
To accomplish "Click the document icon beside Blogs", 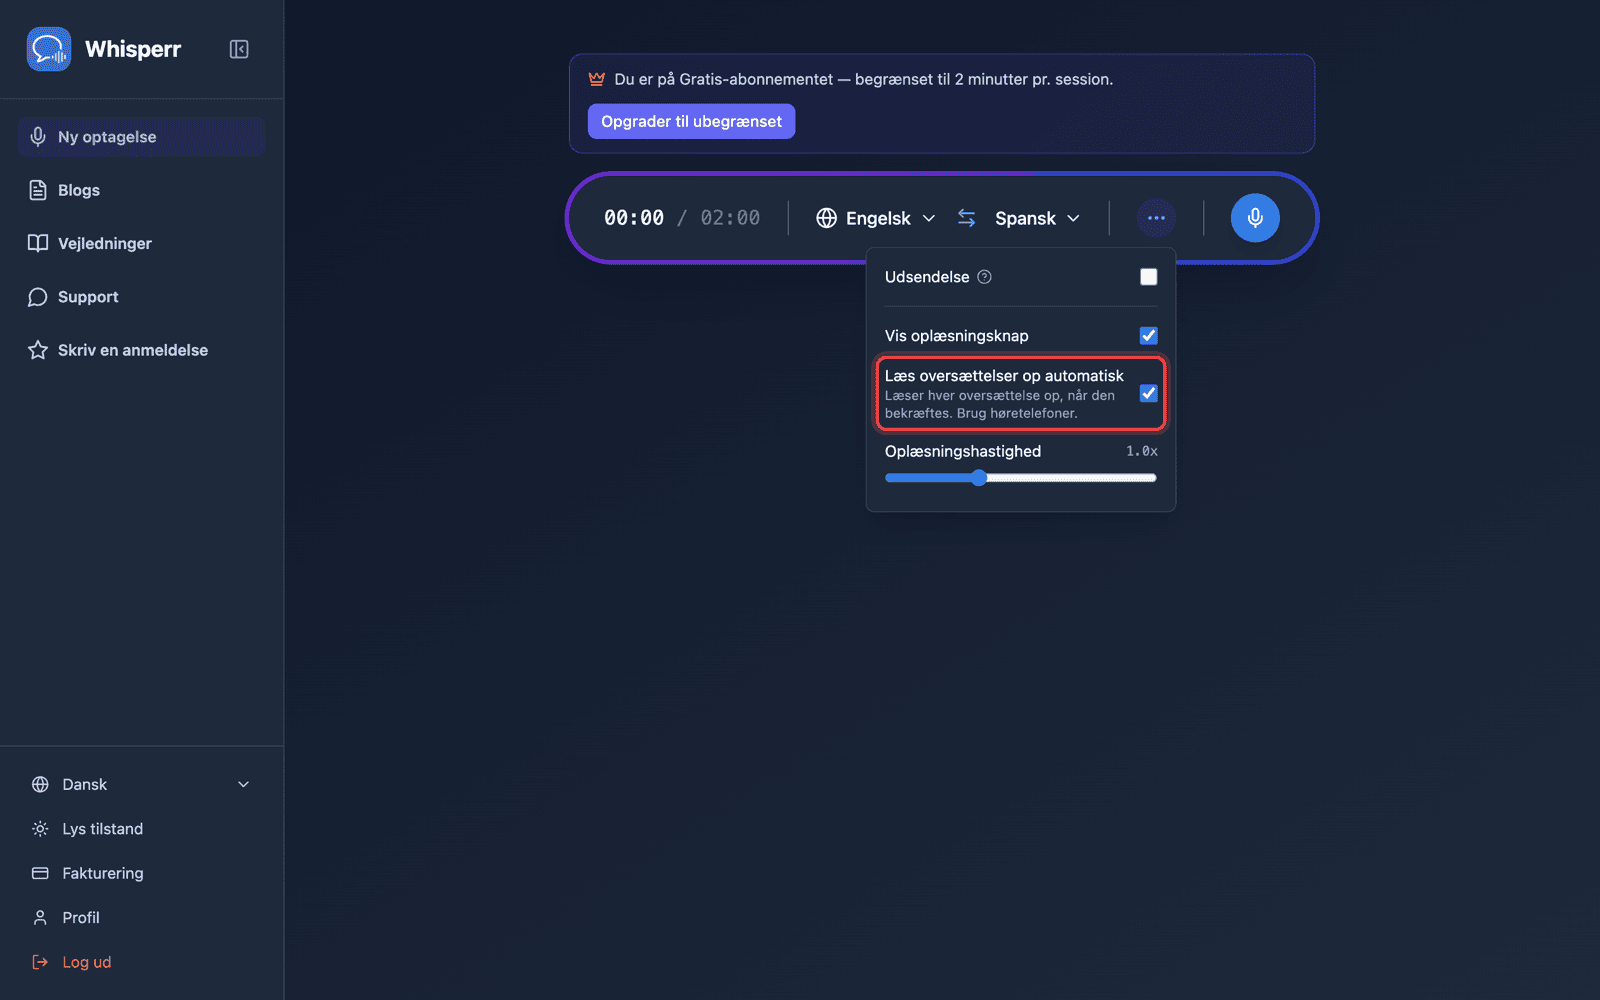I will [38, 190].
